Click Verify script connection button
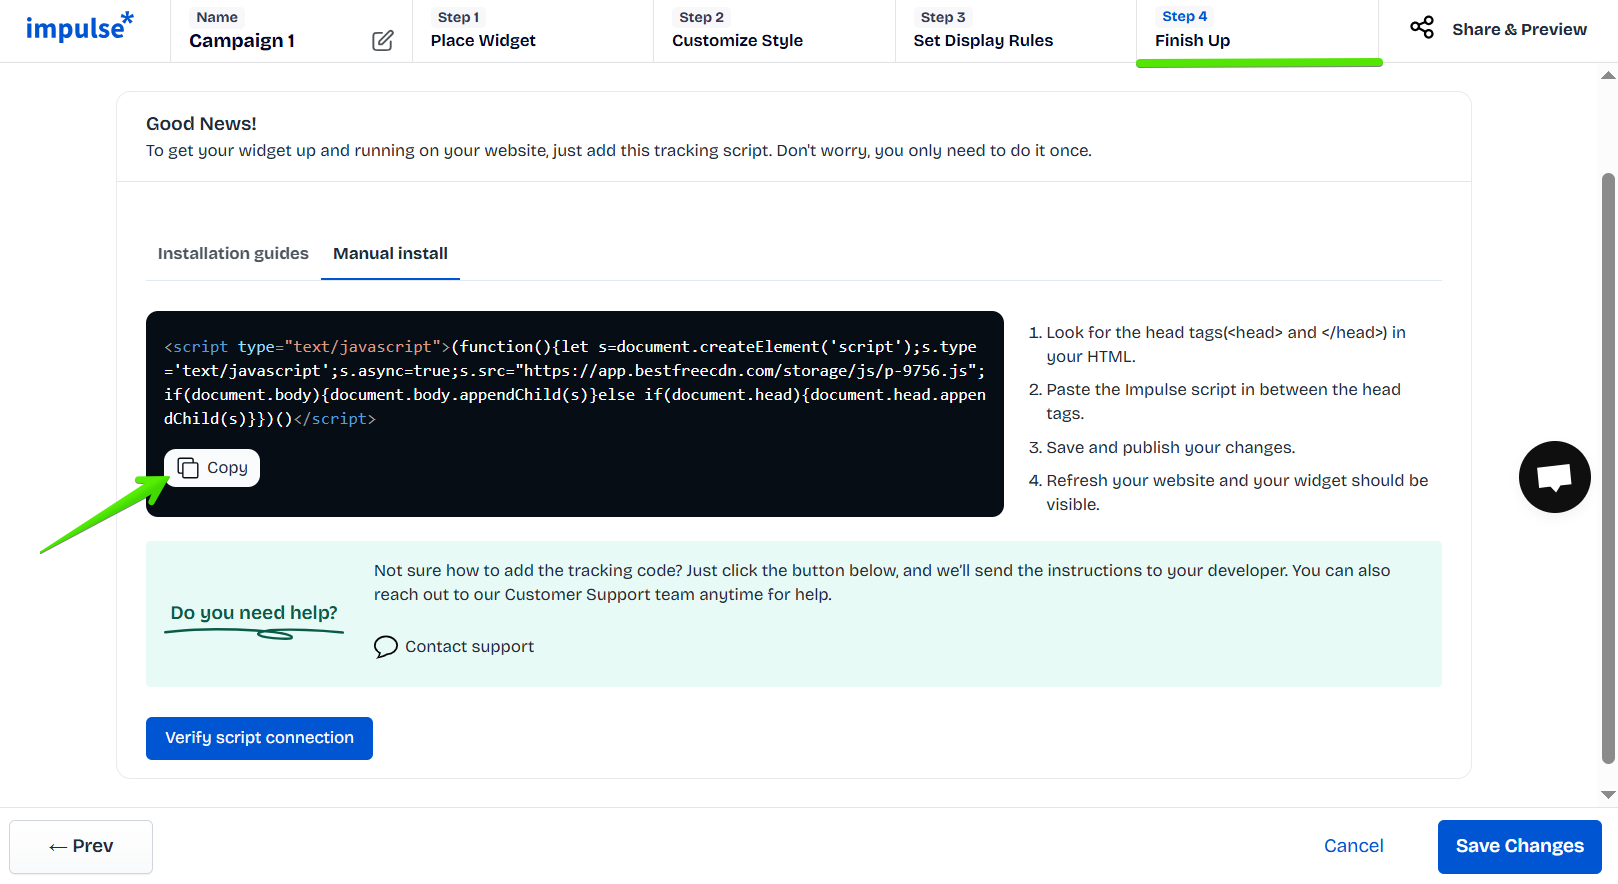The width and height of the screenshot is (1618, 884). 259,738
